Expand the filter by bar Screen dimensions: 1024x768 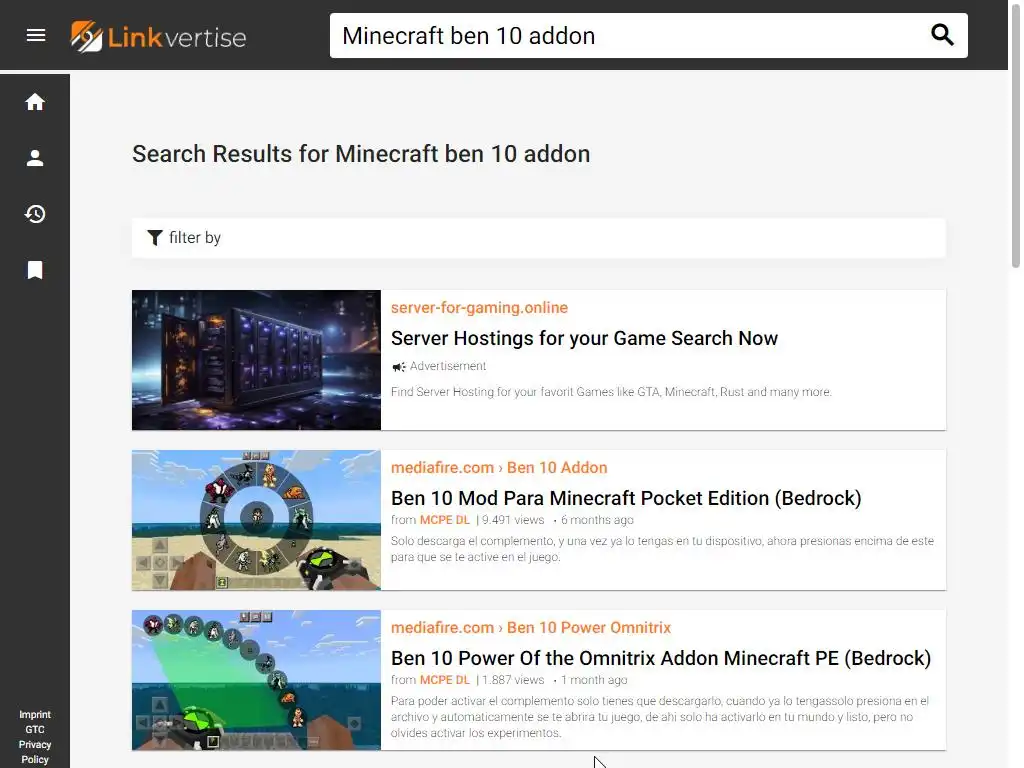pyautogui.click(x=539, y=238)
